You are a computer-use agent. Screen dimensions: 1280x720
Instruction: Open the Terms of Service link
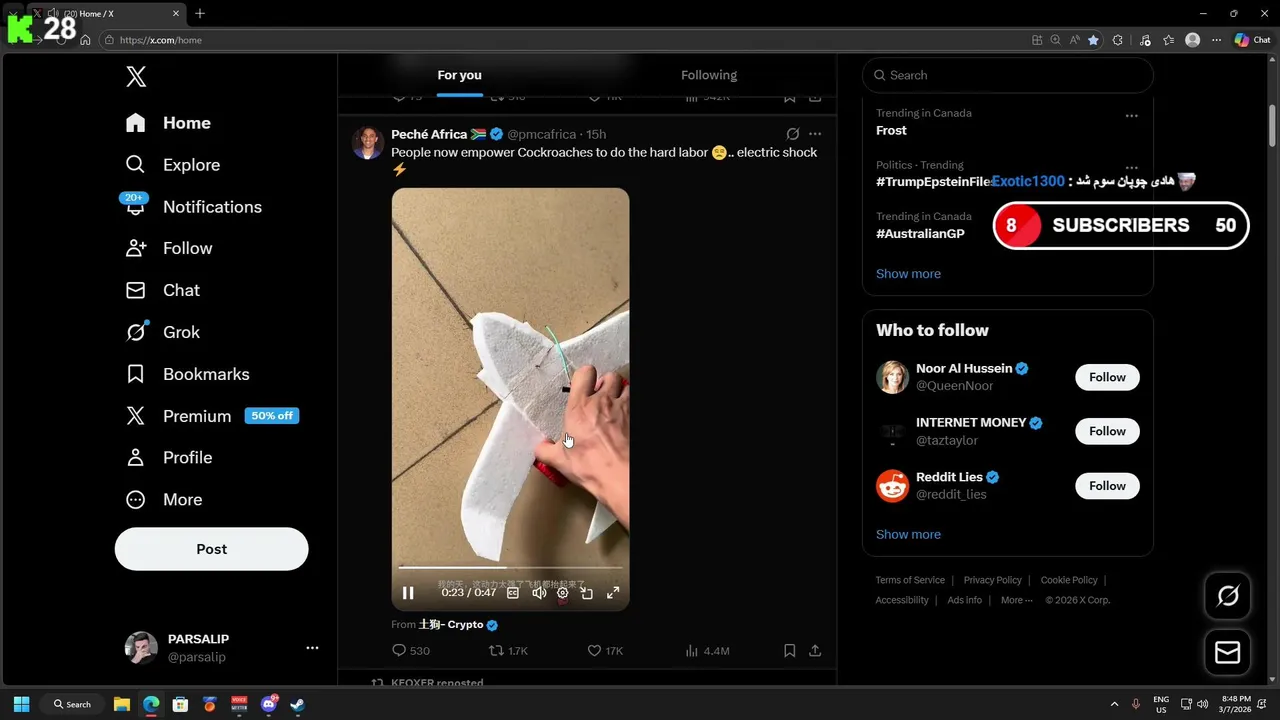tap(910, 580)
